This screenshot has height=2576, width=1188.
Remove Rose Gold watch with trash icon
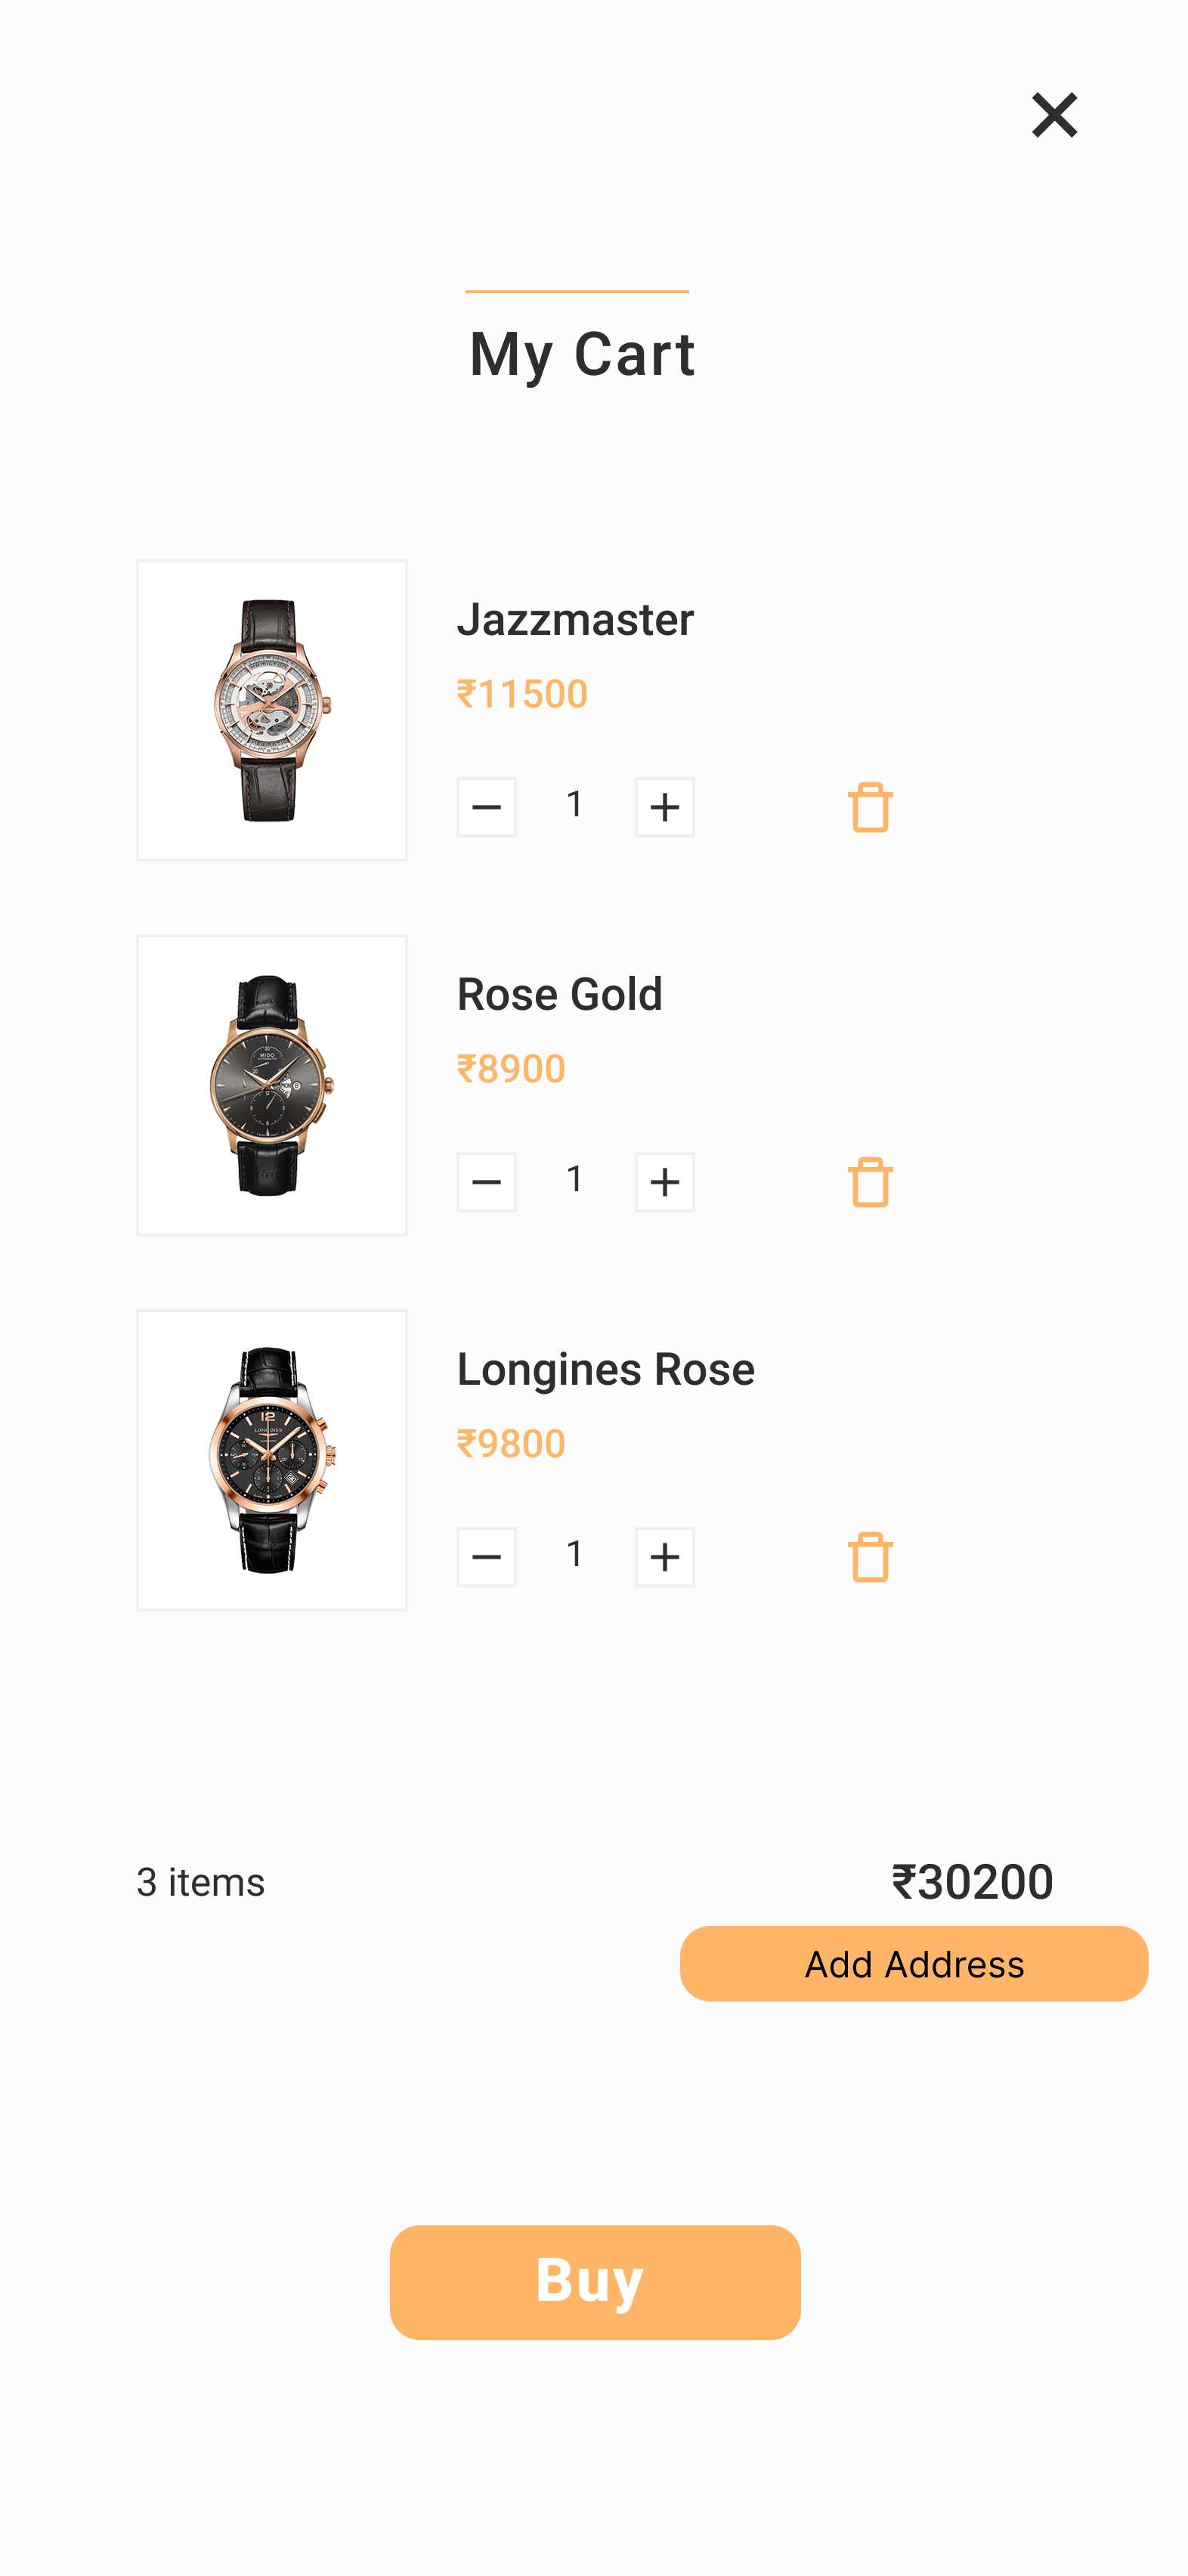pyautogui.click(x=869, y=1182)
